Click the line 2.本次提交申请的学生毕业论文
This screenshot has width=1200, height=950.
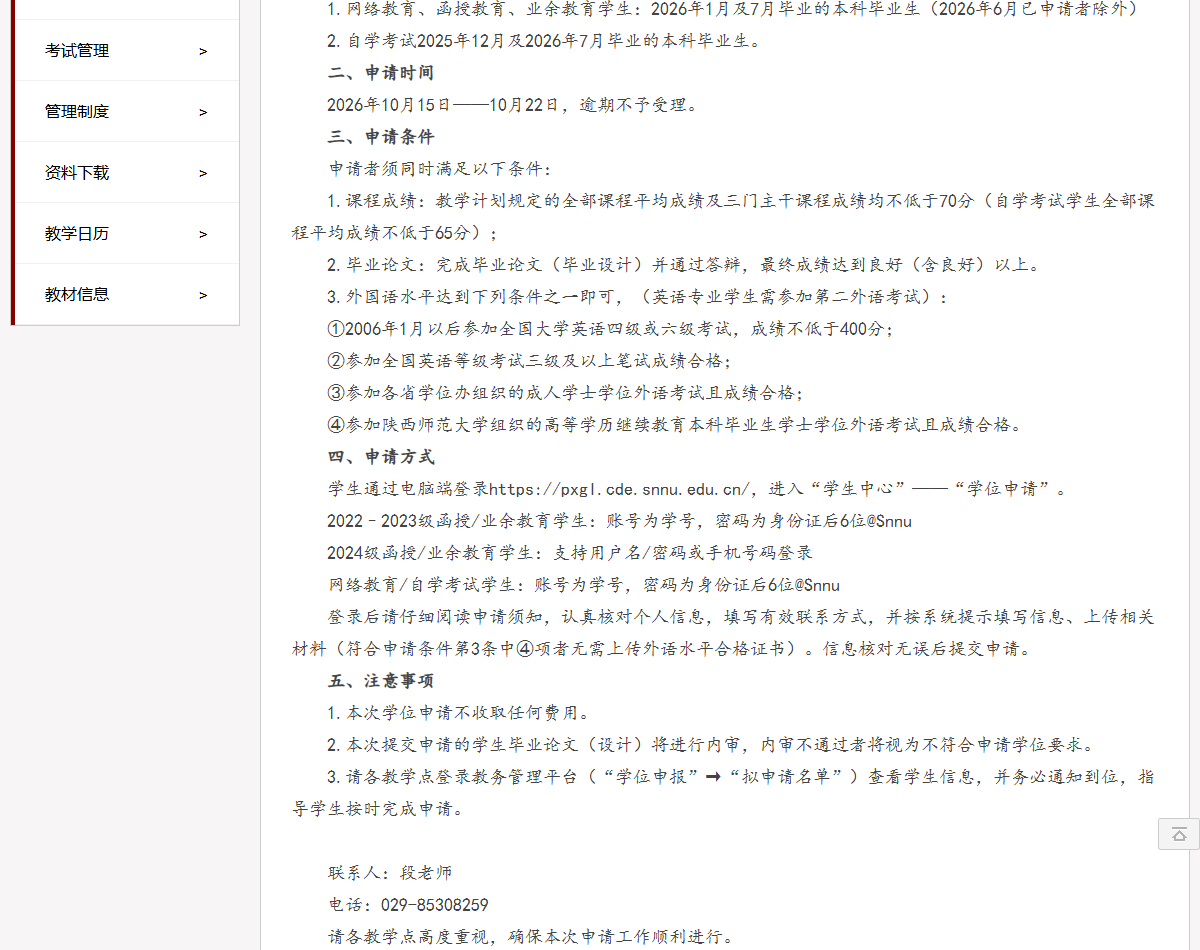point(711,745)
